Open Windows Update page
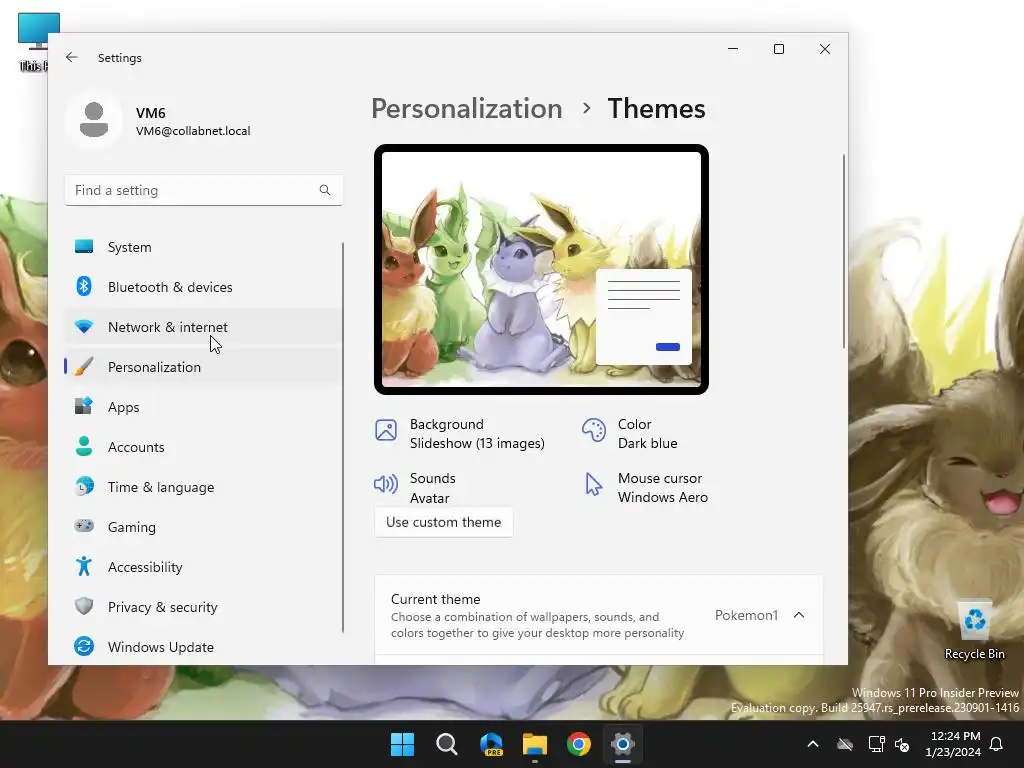 point(203,647)
